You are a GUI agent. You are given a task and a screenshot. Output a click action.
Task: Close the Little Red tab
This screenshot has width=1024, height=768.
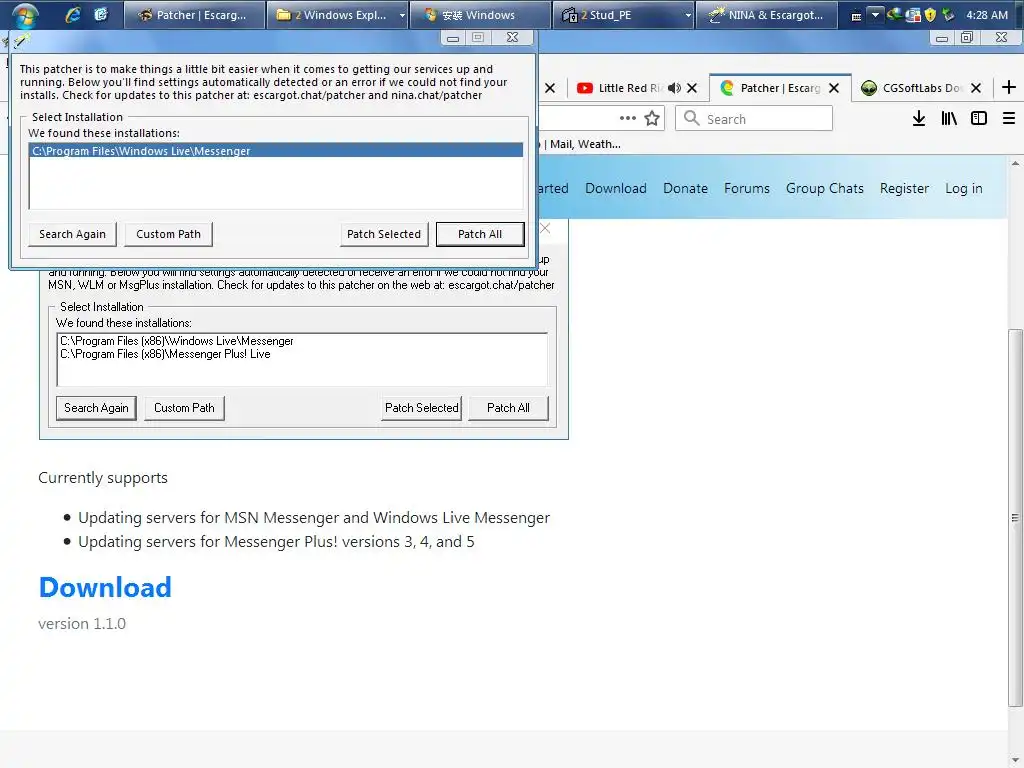[692, 88]
